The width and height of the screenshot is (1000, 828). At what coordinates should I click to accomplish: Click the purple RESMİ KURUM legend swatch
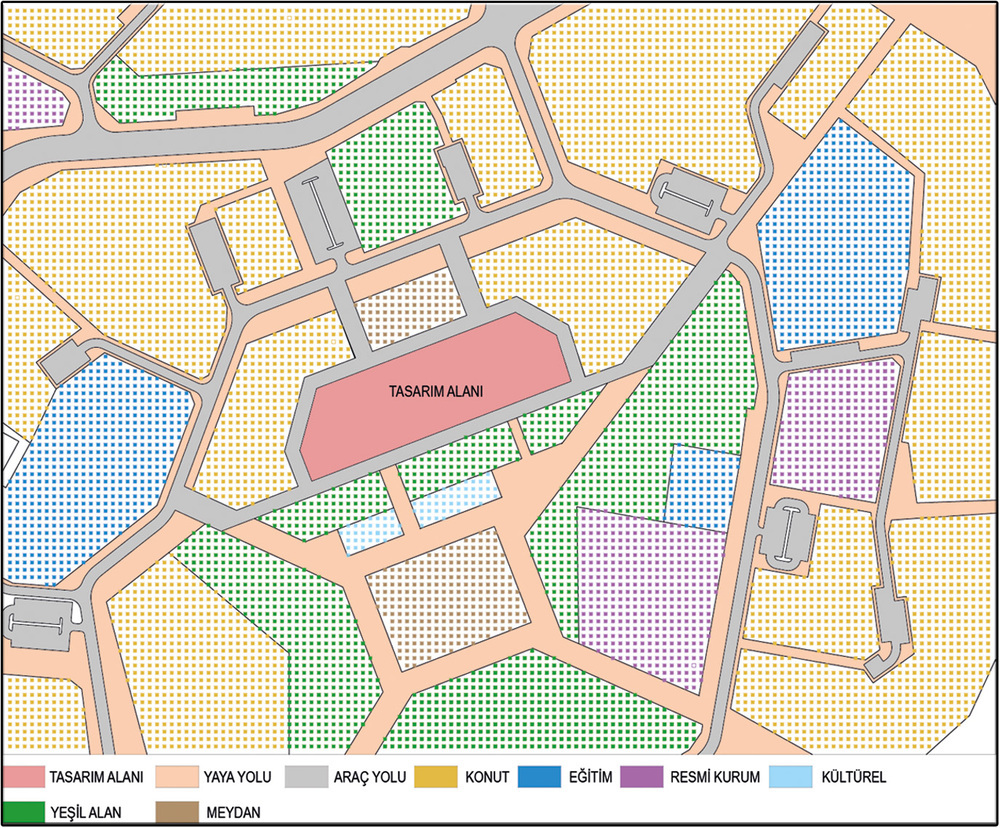tap(642, 777)
